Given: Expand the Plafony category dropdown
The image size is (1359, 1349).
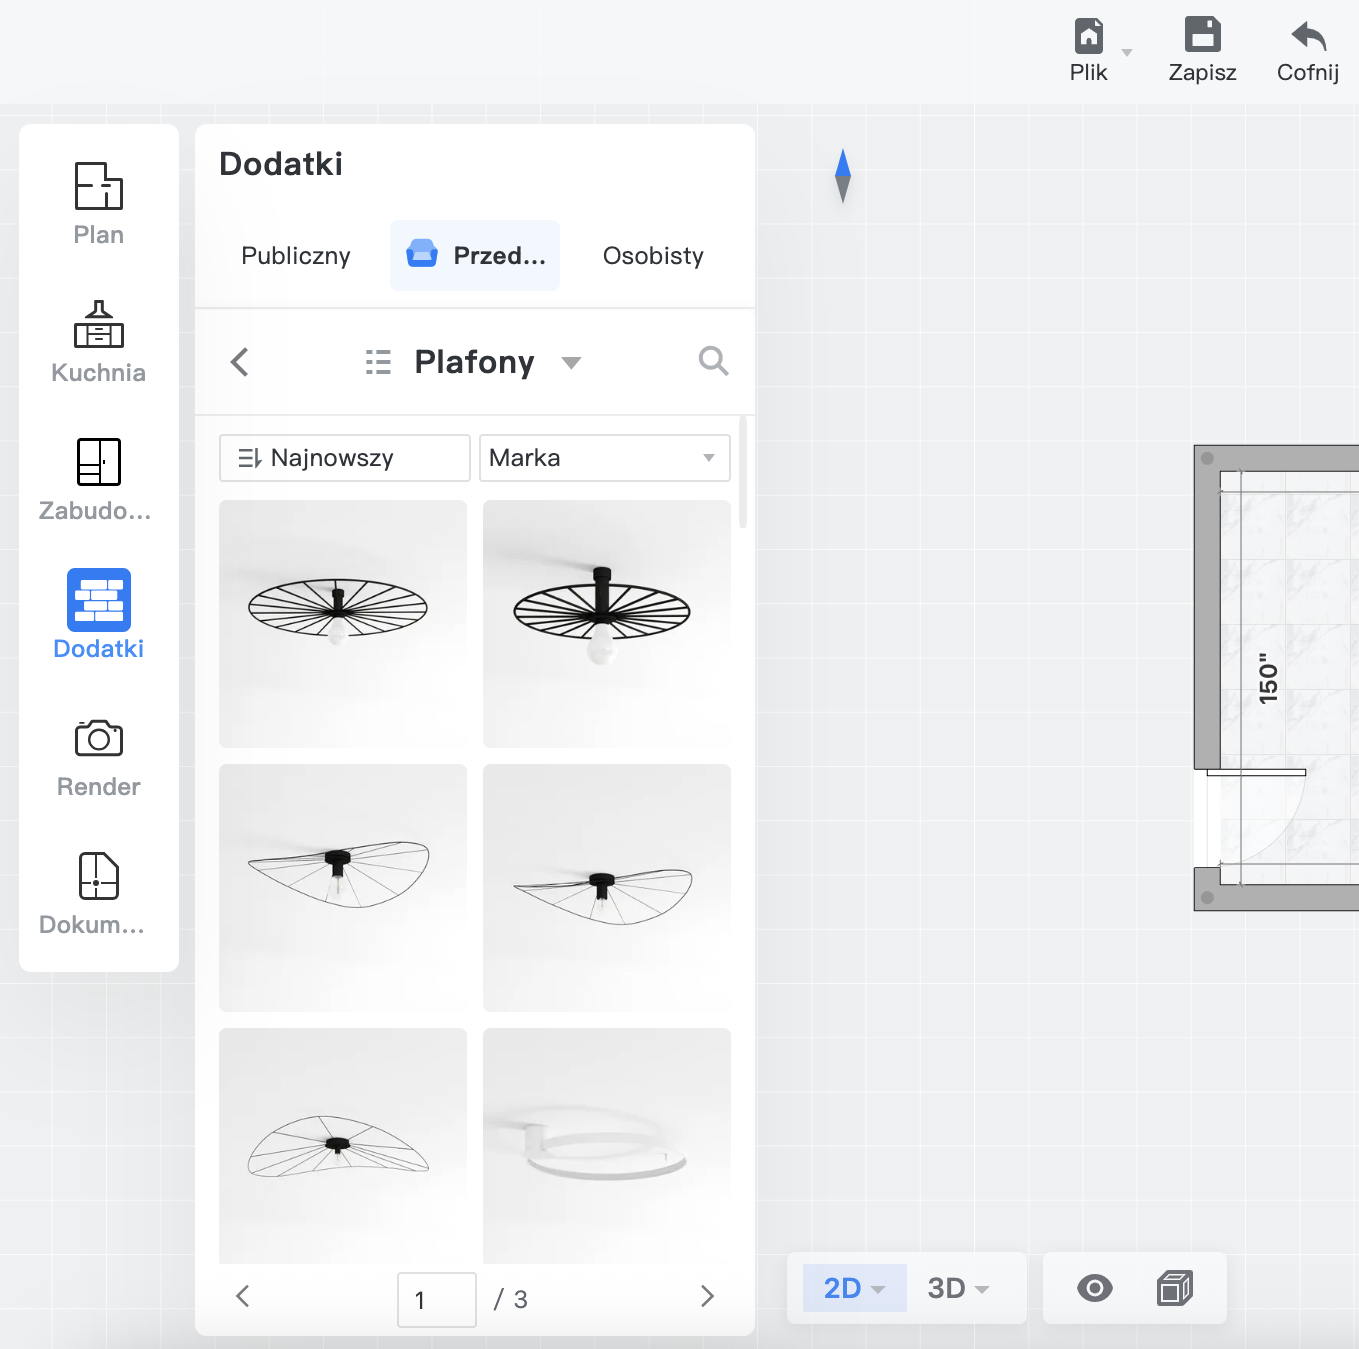Looking at the screenshot, I should 571,362.
